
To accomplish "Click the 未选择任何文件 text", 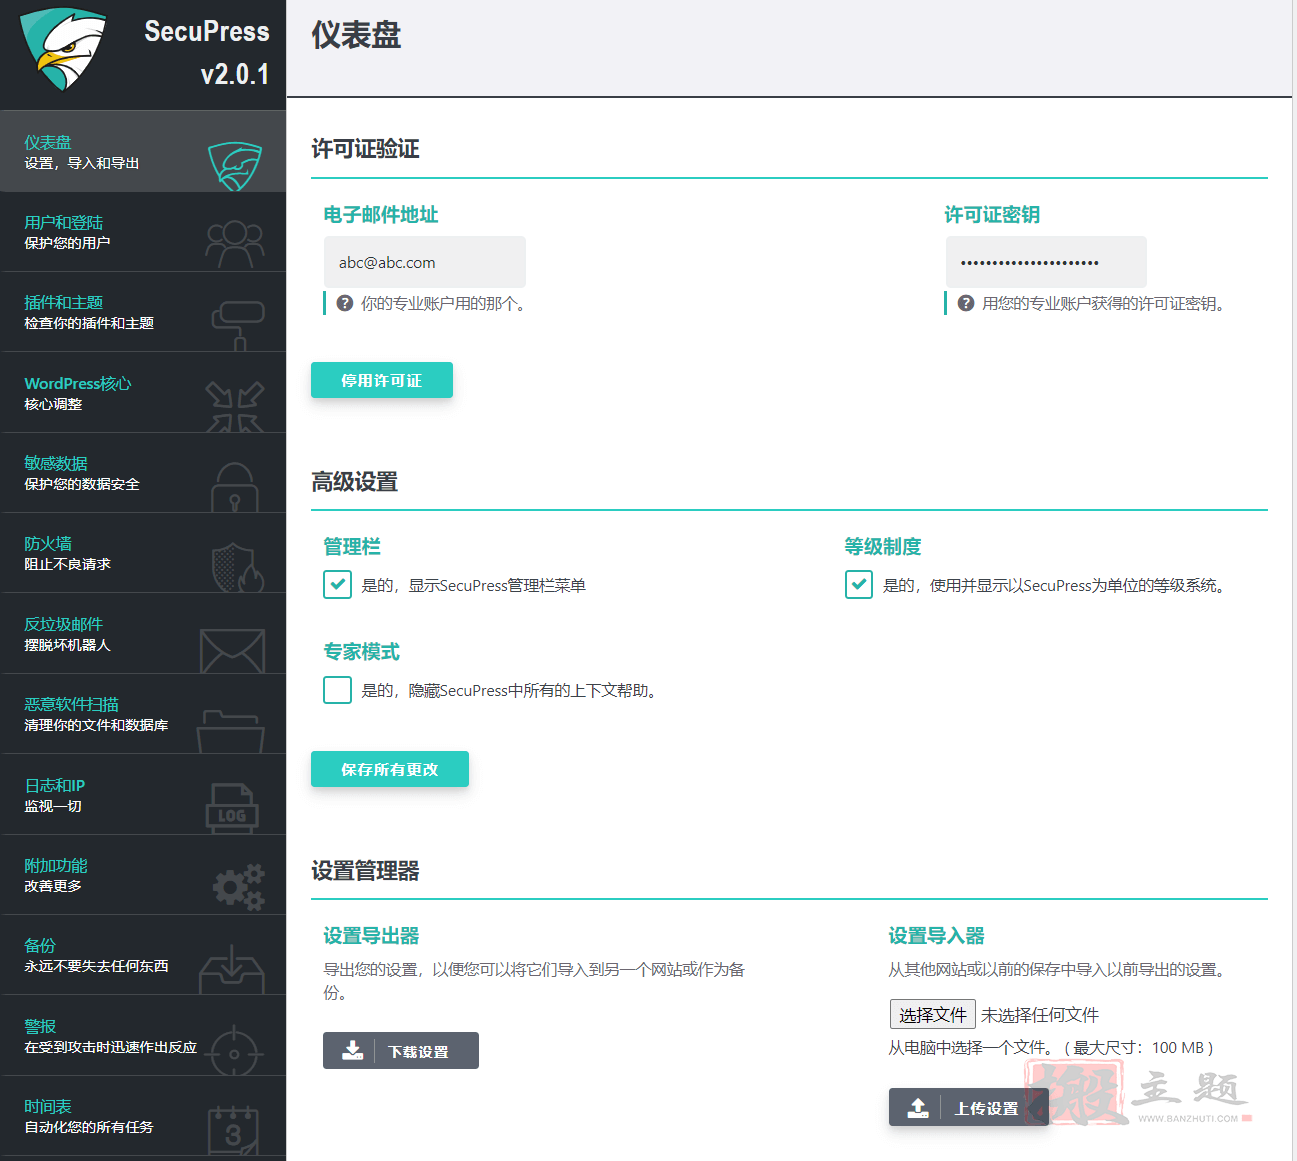I will pos(1040,1015).
